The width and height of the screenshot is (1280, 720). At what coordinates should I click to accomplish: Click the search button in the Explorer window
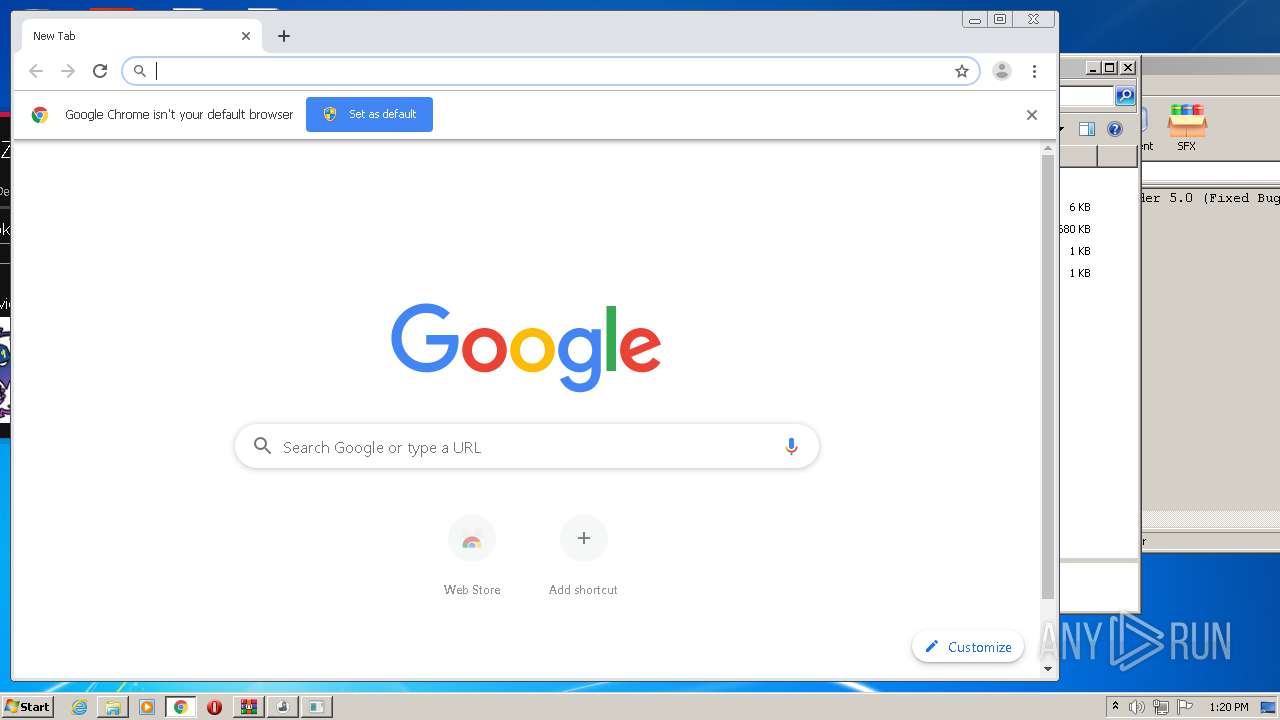[x=1125, y=96]
